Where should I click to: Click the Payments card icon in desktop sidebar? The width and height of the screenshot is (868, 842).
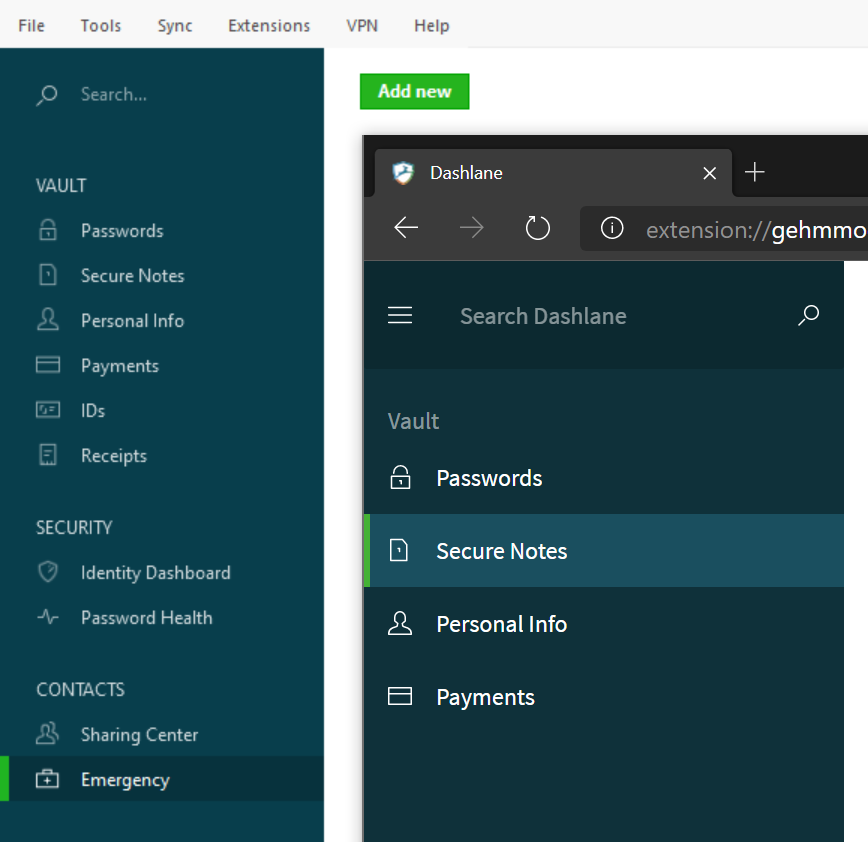[x=47, y=365]
